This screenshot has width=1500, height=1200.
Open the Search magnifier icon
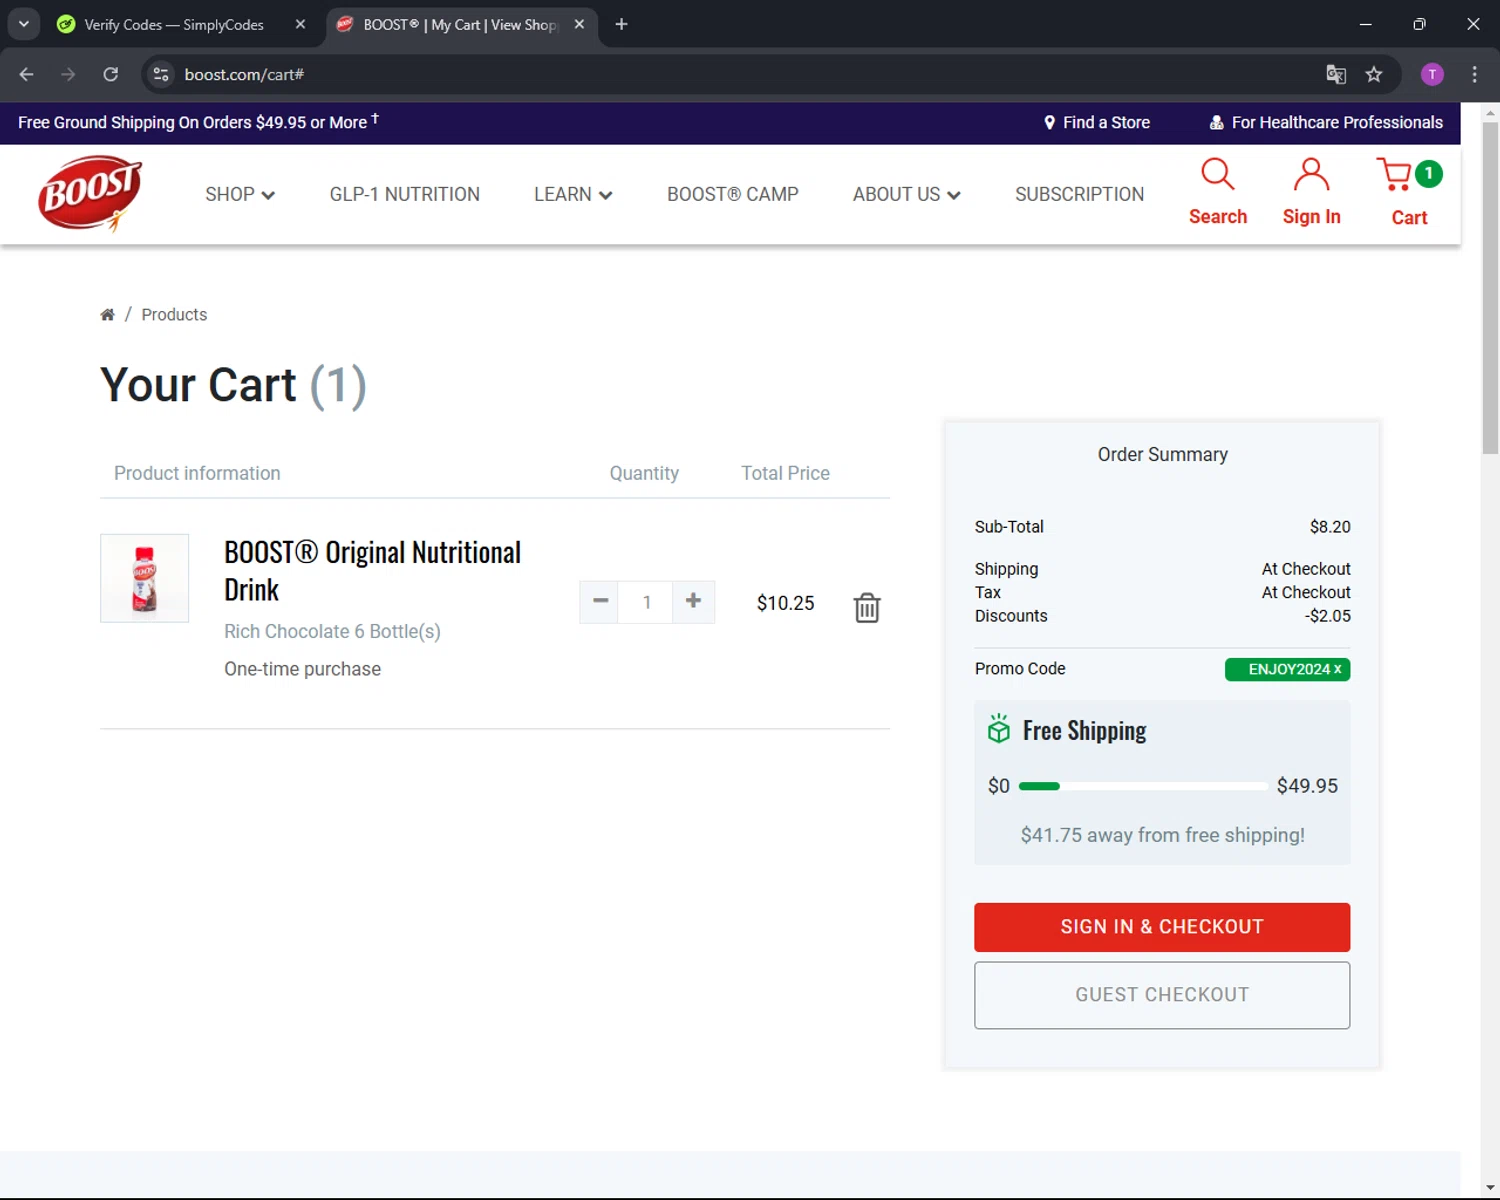click(1217, 175)
